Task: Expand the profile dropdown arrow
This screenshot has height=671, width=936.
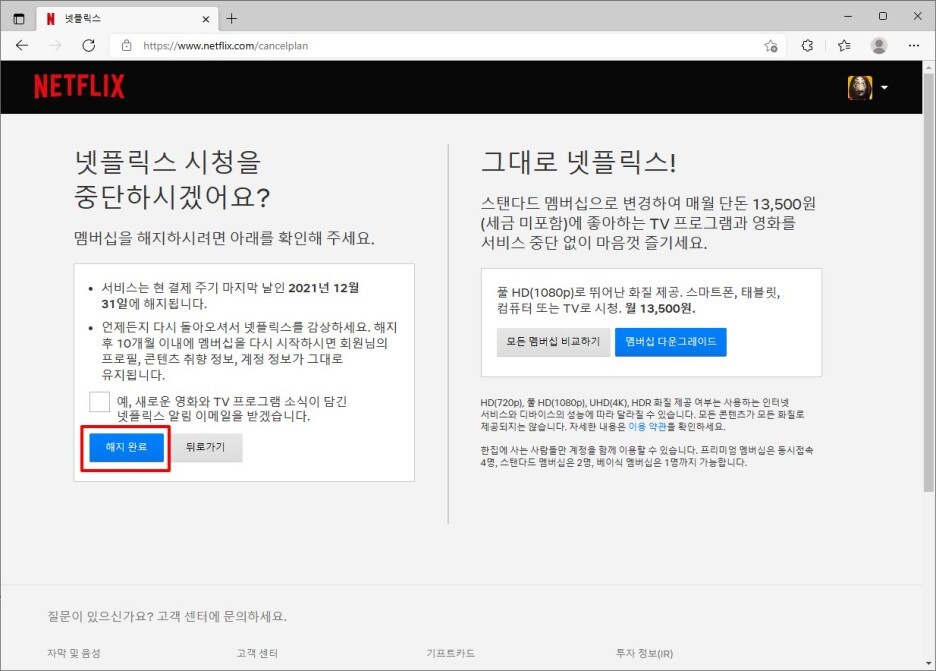Action: click(884, 88)
